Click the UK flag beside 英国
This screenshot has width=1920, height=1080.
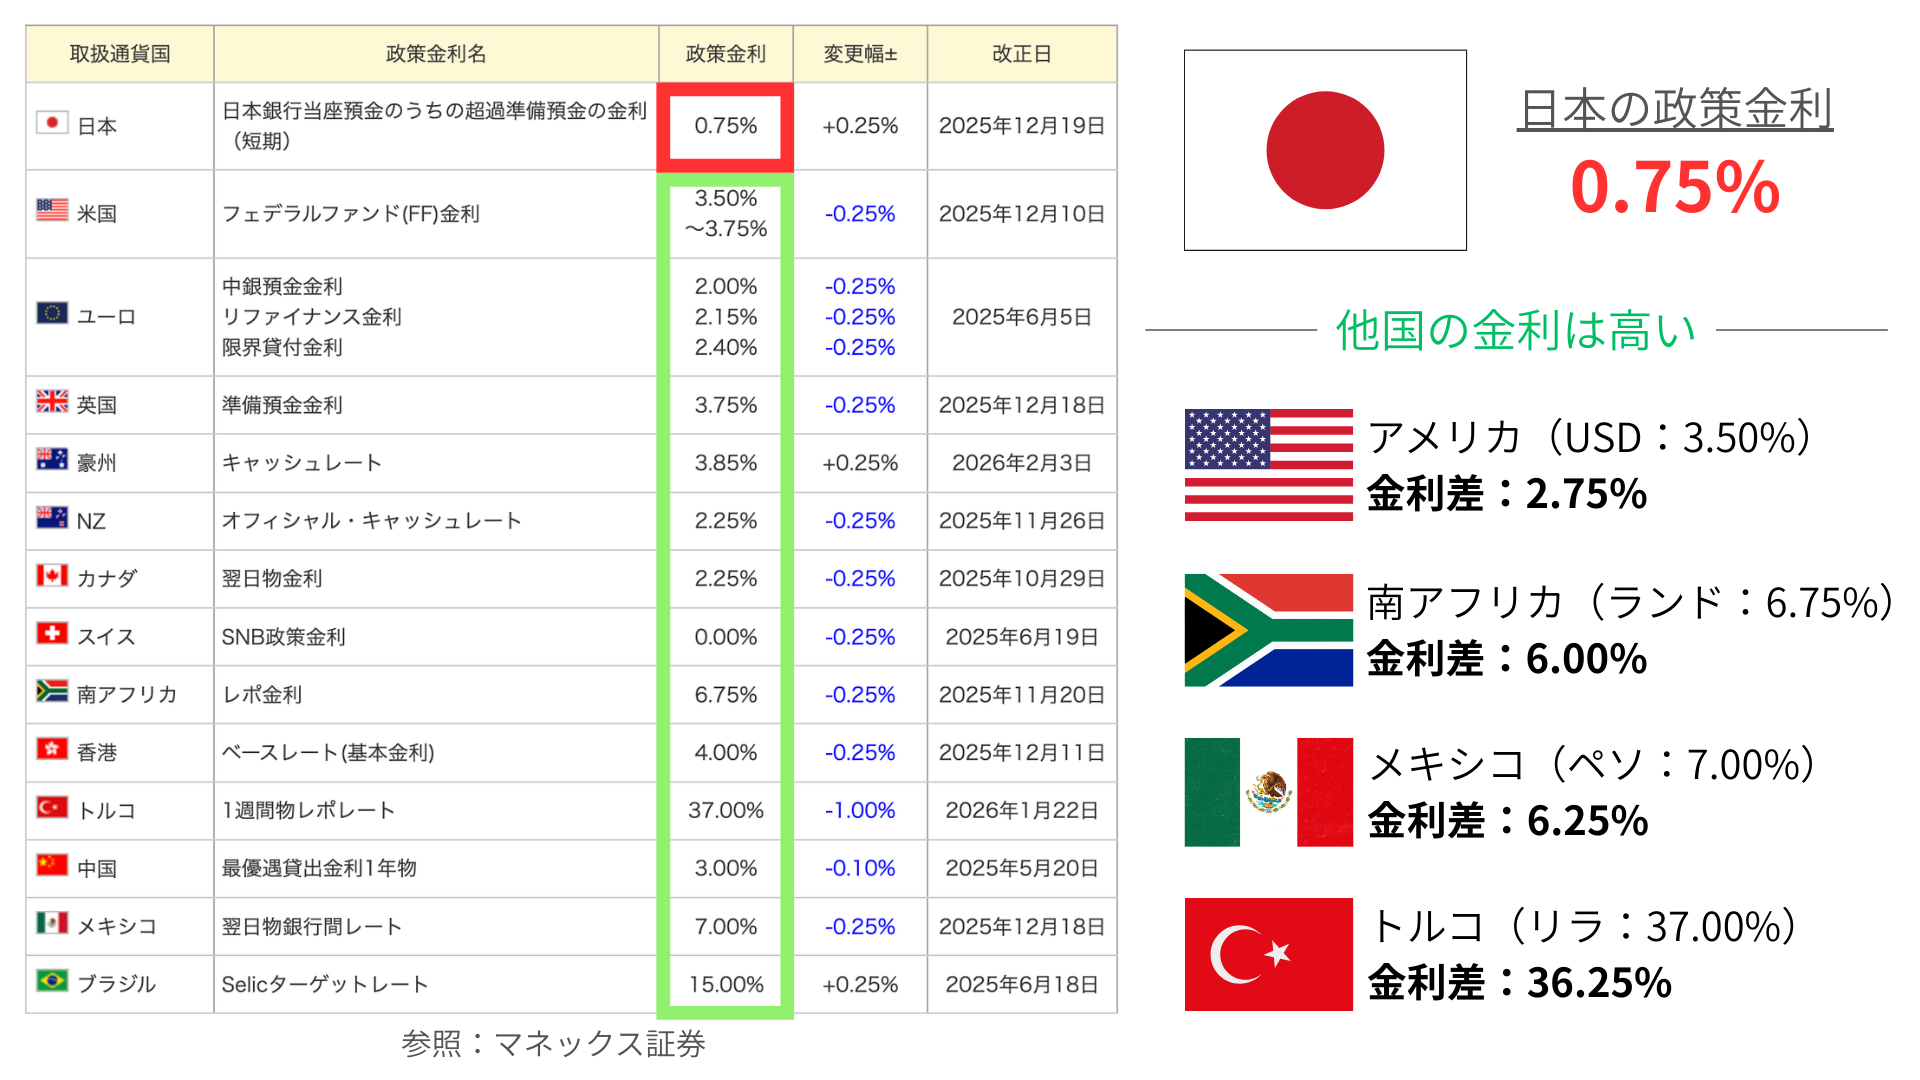[x=52, y=401]
